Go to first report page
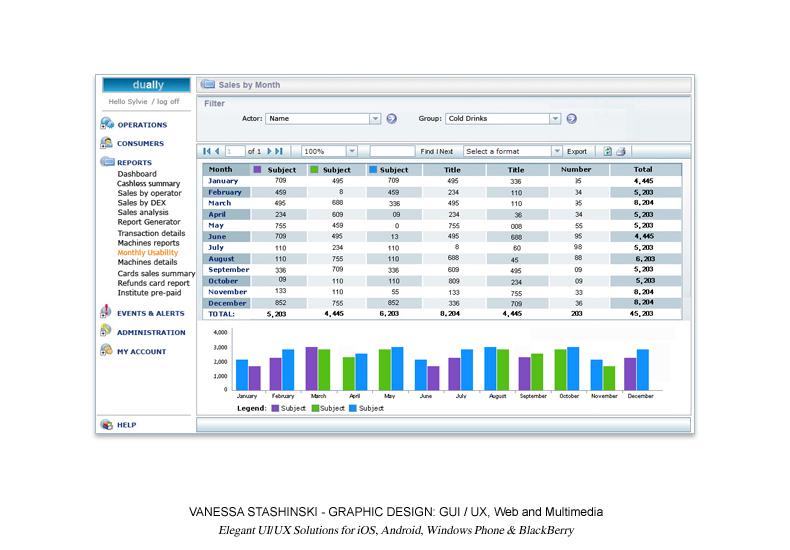 [207, 151]
